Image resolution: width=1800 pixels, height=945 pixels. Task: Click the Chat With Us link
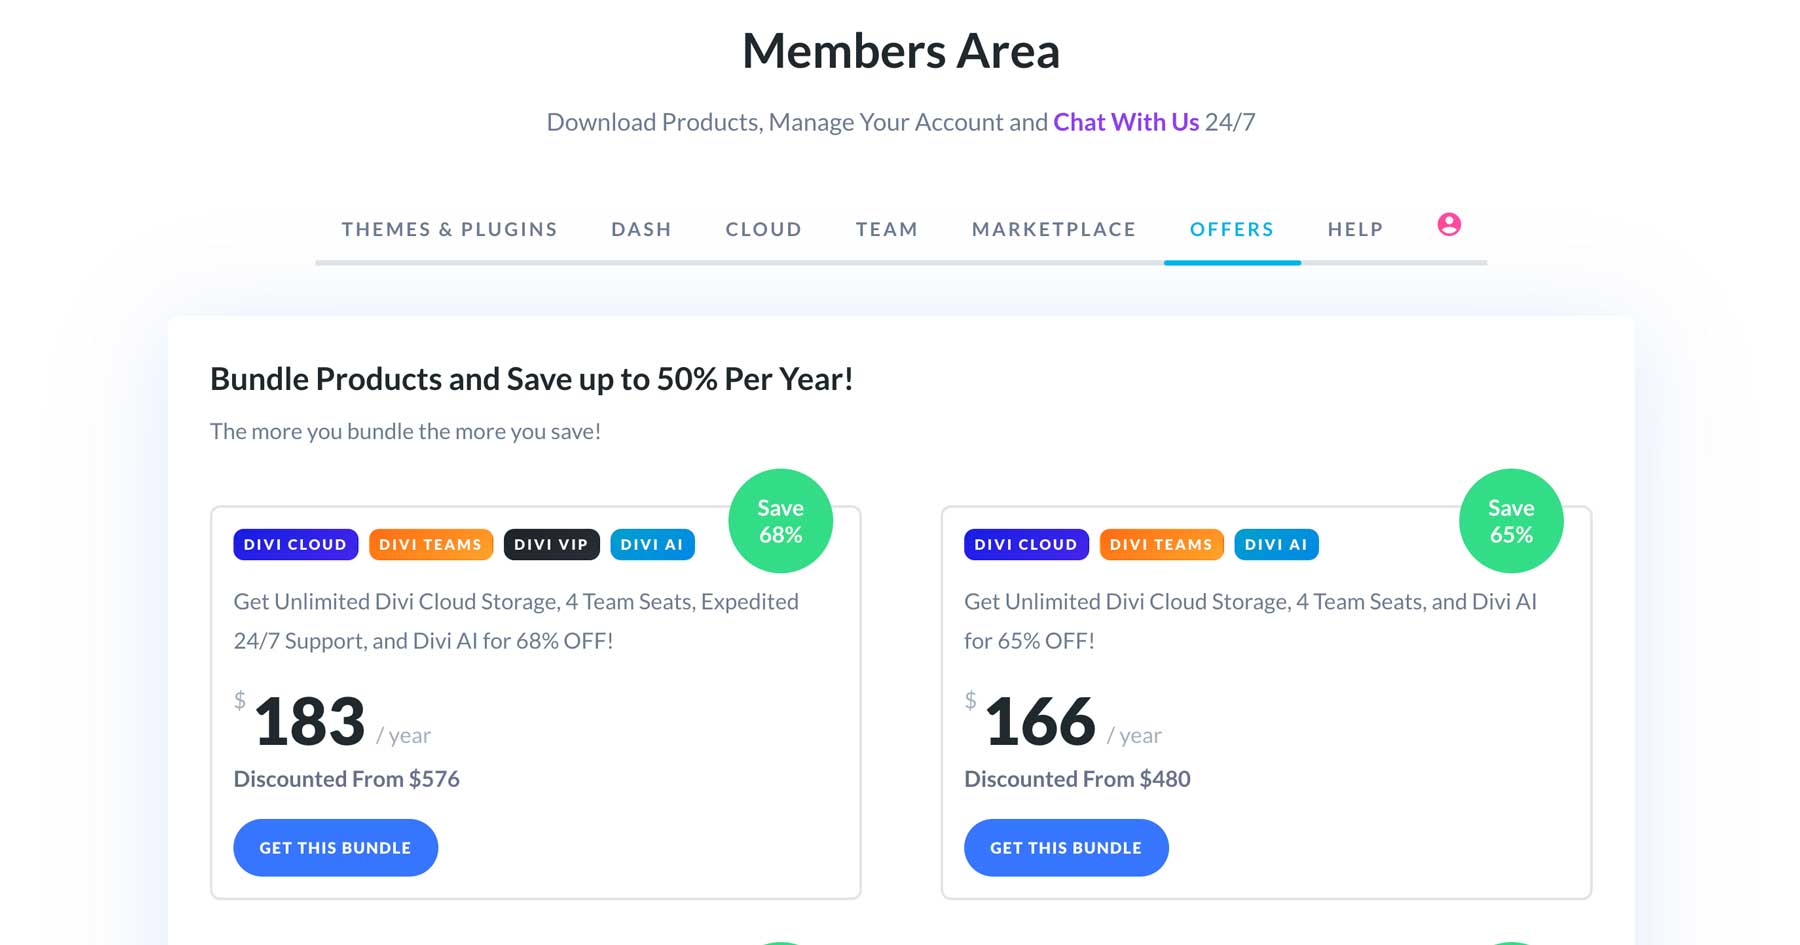tap(1125, 121)
